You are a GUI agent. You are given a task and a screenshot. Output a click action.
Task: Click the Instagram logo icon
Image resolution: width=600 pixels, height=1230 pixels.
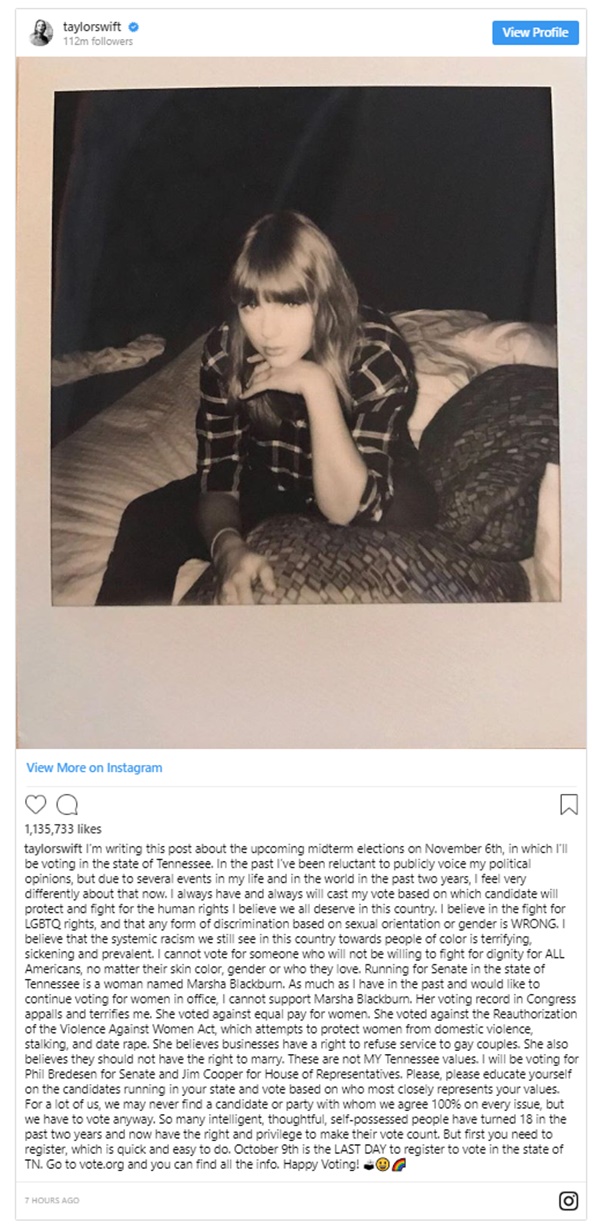(568, 1201)
